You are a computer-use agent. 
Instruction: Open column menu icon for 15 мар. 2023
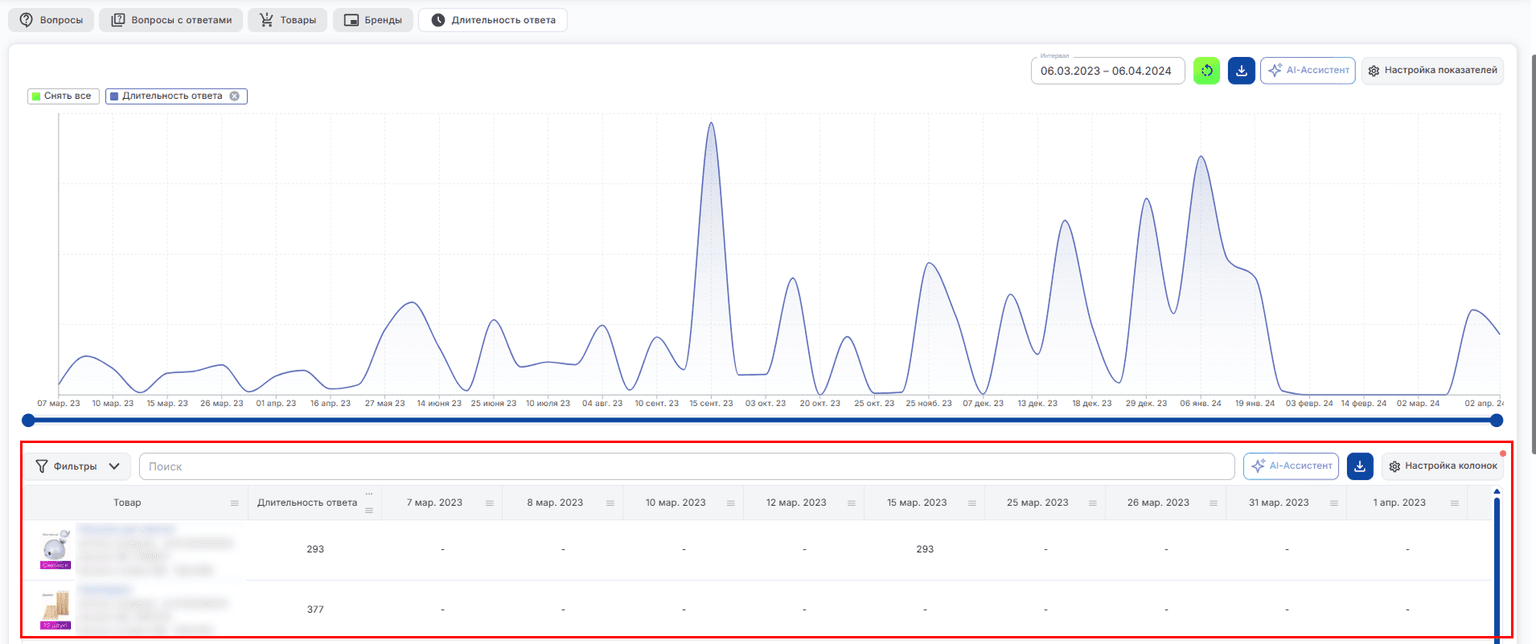[973, 503]
